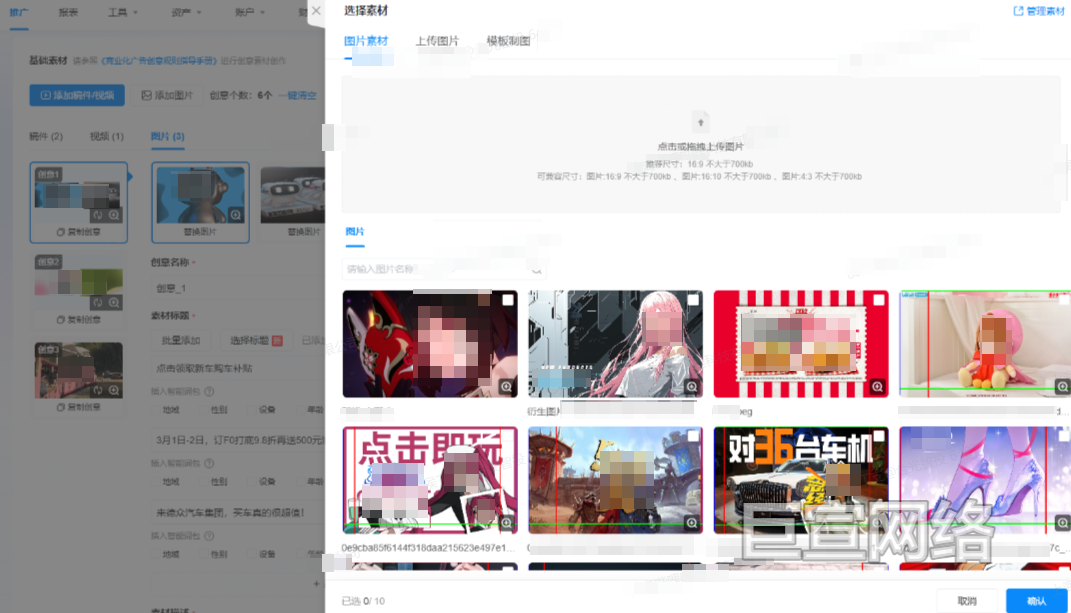Click replace icon on 创意2 card
The width and height of the screenshot is (1071, 613).
click(x=98, y=302)
